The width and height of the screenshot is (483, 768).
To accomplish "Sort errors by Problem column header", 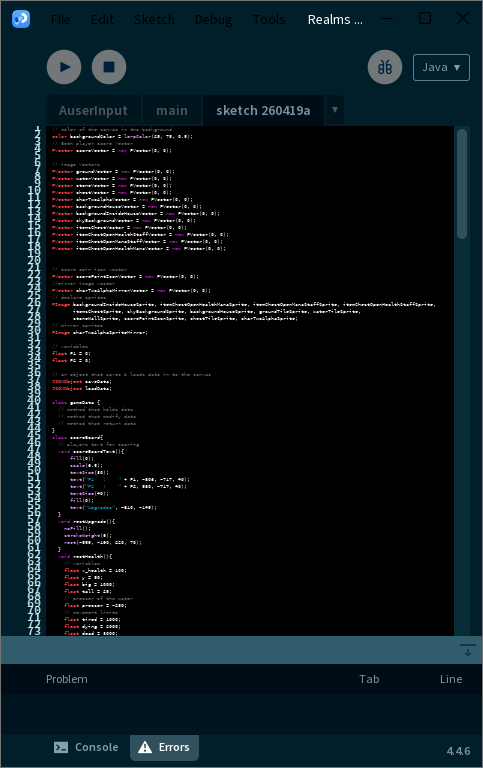I will click(x=67, y=679).
